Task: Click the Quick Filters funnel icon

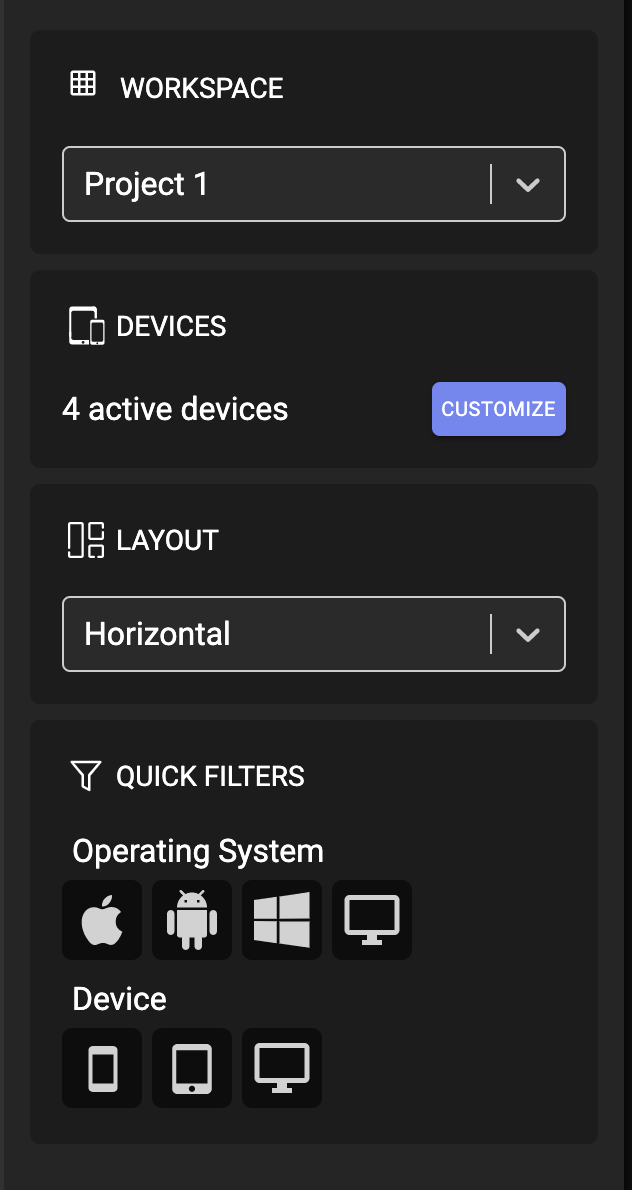Action: point(85,776)
